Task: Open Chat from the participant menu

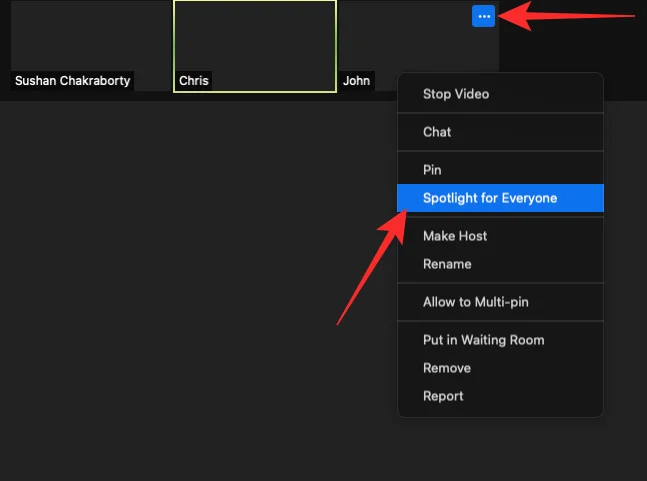Action: (x=437, y=132)
